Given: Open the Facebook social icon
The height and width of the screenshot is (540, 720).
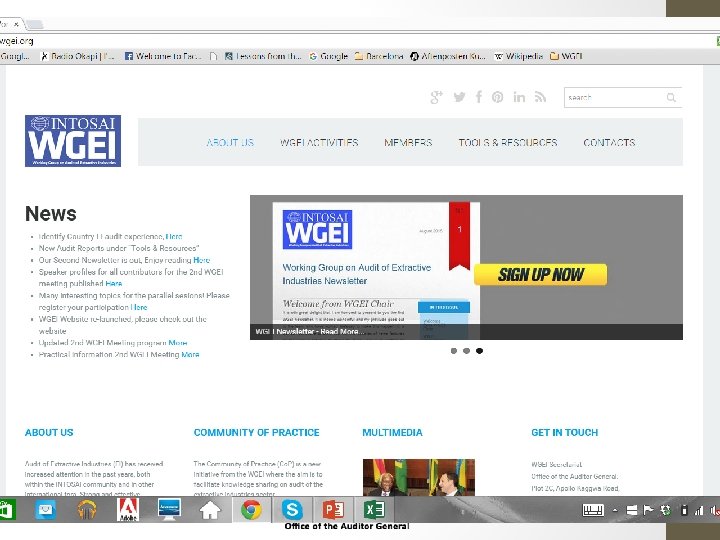Looking at the screenshot, I should (x=479, y=97).
